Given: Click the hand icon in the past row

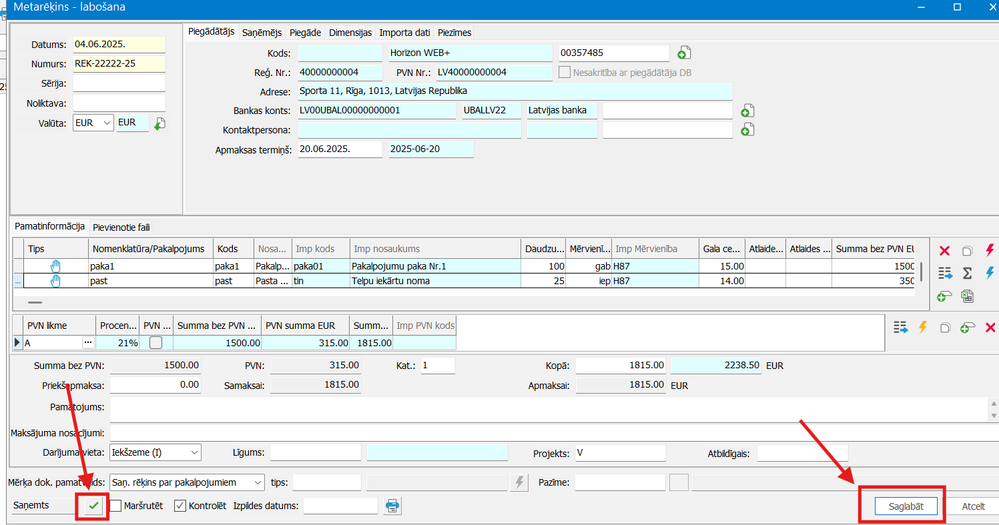Looking at the screenshot, I should (x=55, y=280).
